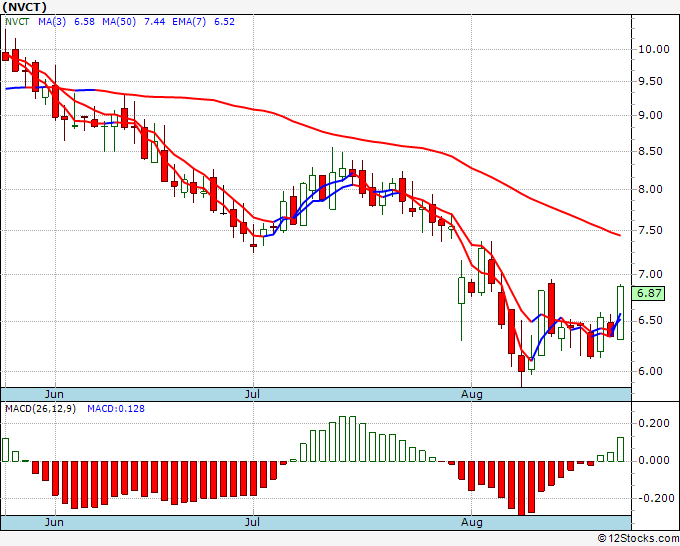This screenshot has width=680, height=546.
Task: Click the last green candlestick near 6.87
Action: click(621, 313)
